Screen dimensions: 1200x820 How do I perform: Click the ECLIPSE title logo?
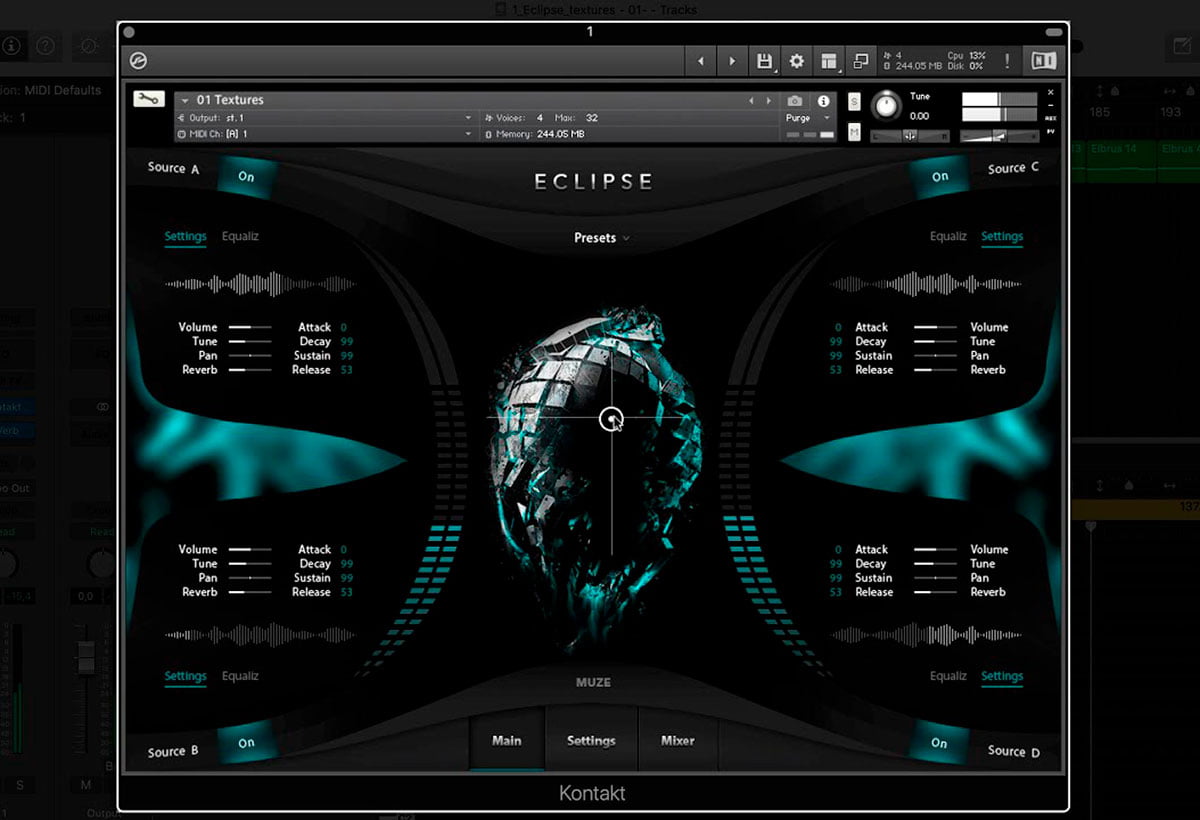point(593,181)
